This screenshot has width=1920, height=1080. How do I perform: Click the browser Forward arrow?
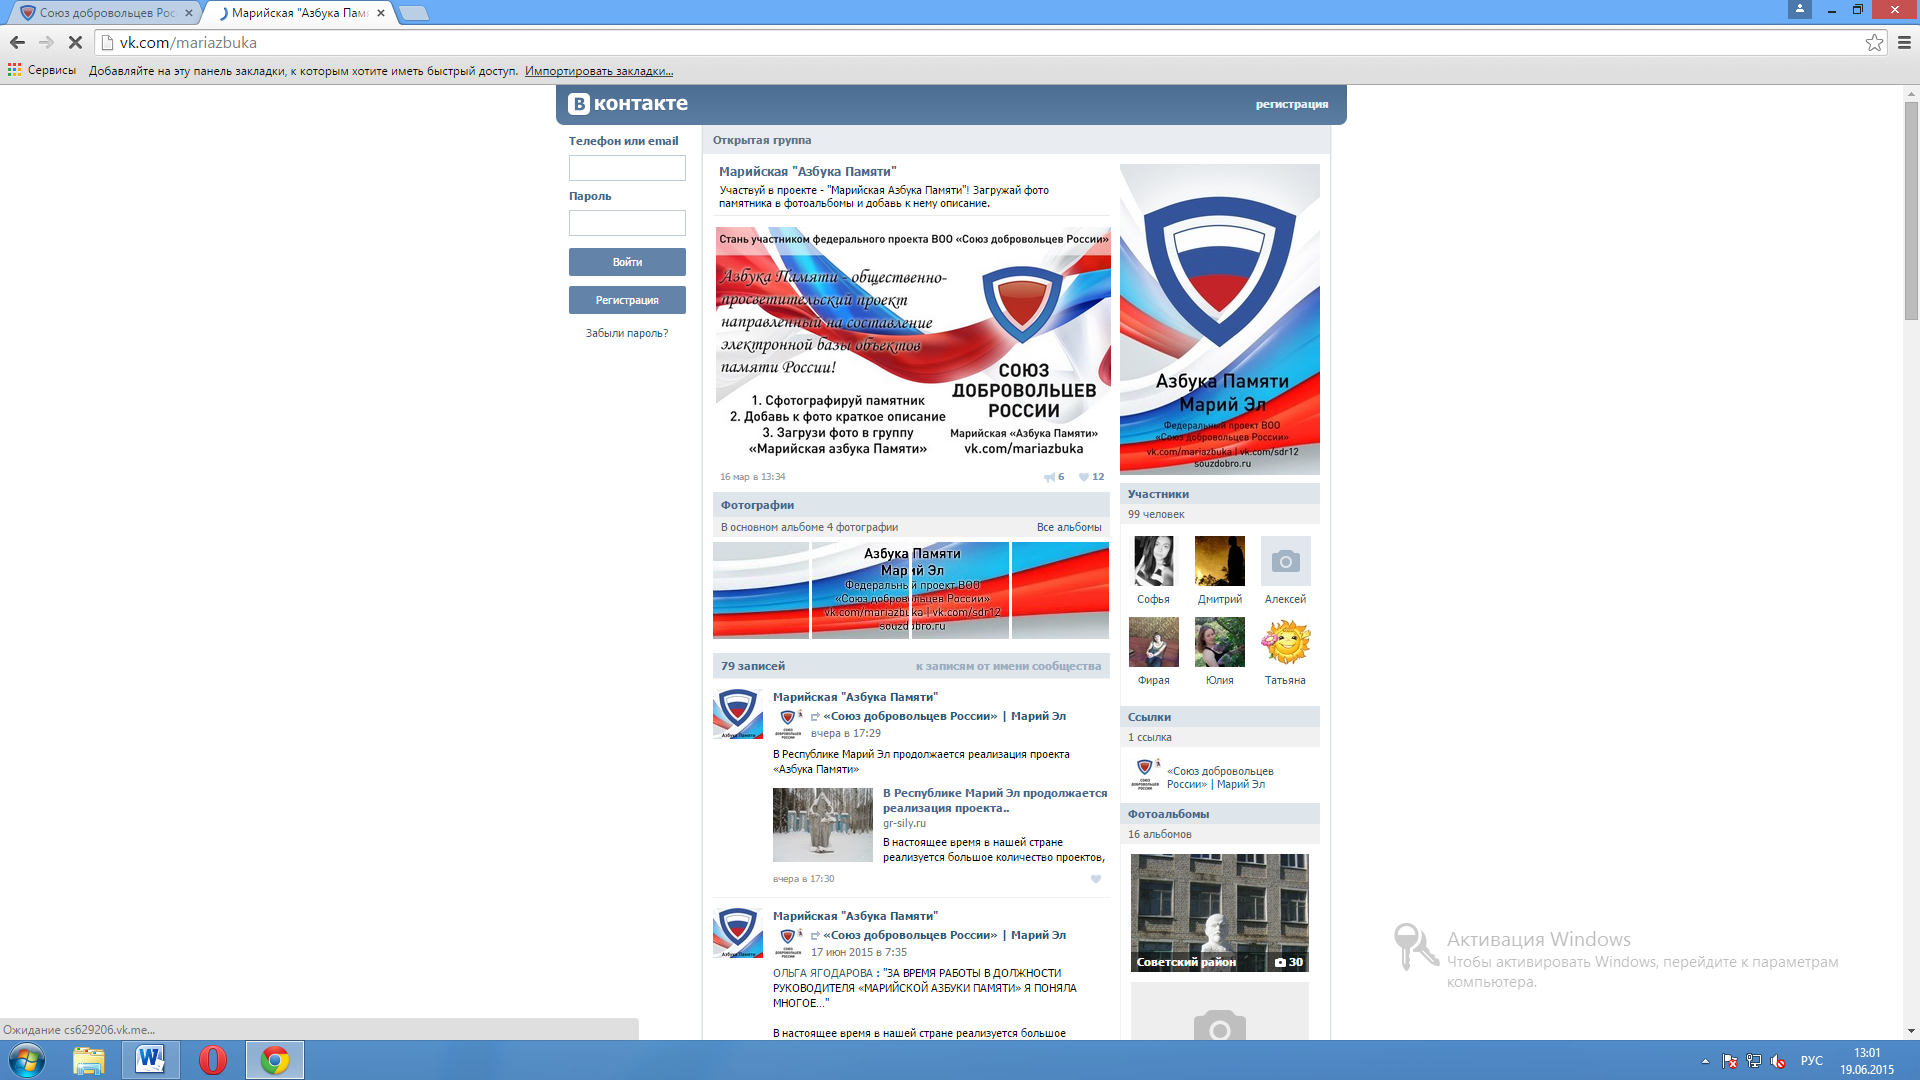[x=46, y=42]
